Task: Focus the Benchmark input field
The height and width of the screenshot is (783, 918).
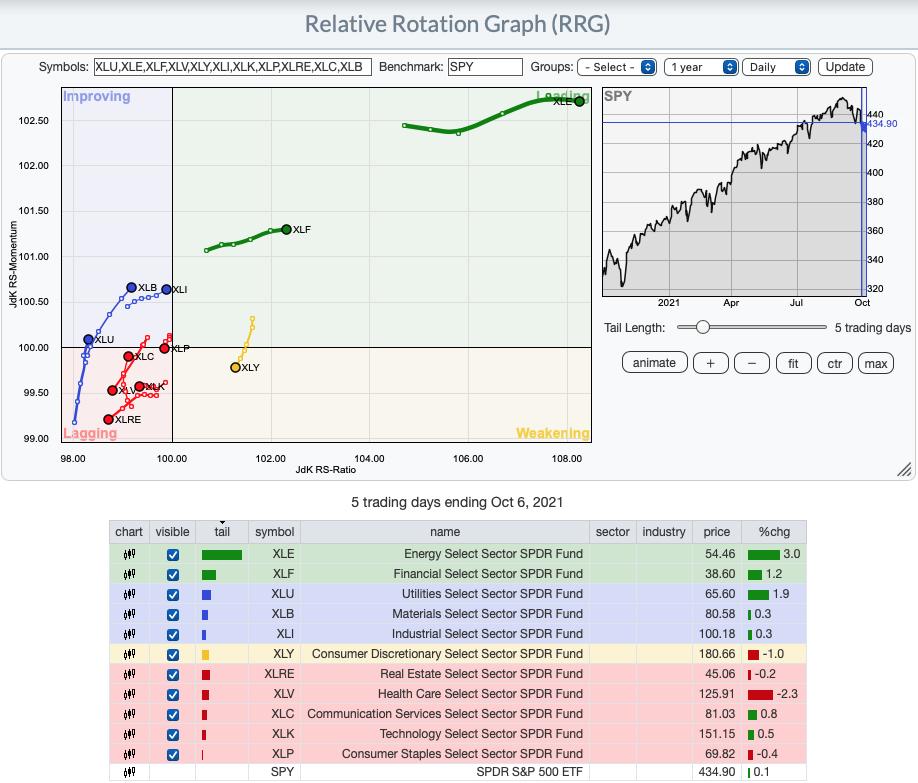Action: (485, 67)
